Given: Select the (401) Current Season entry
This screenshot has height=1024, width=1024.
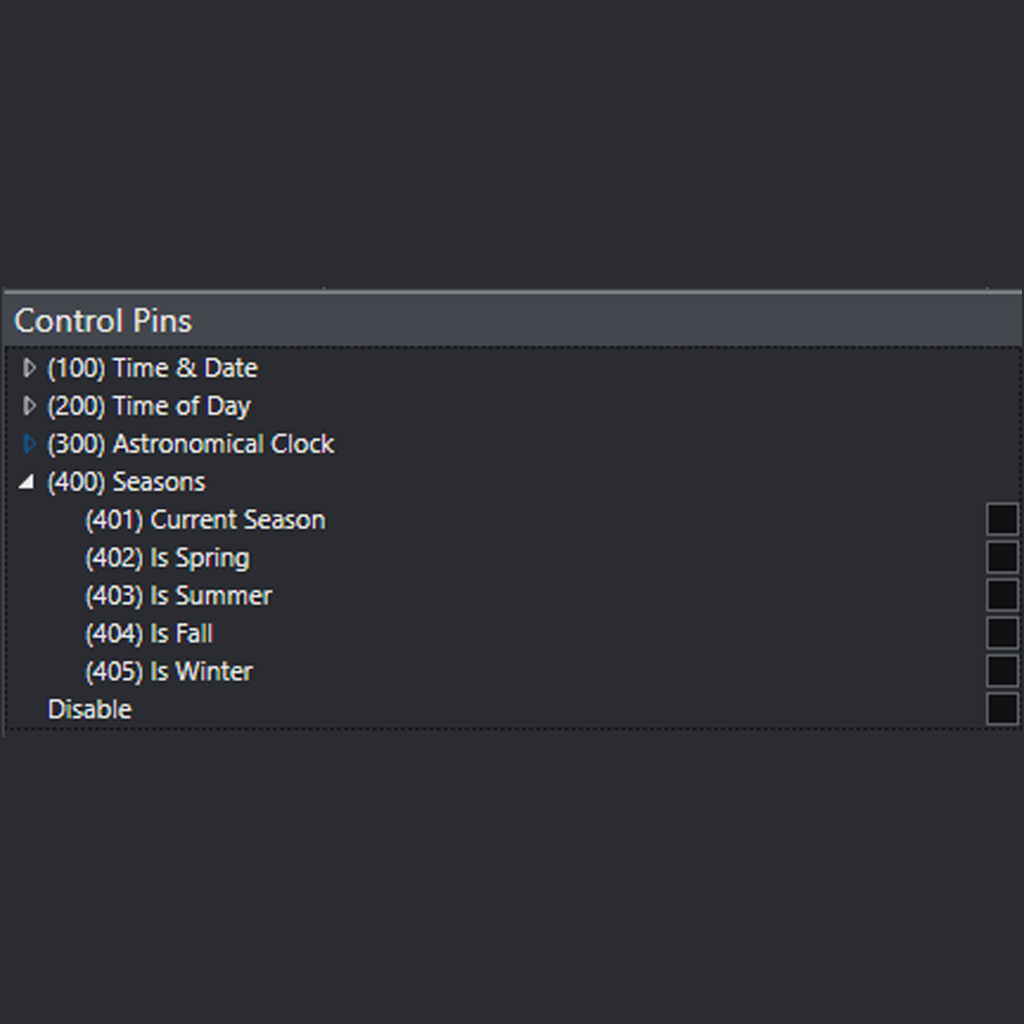Looking at the screenshot, I should point(205,519).
